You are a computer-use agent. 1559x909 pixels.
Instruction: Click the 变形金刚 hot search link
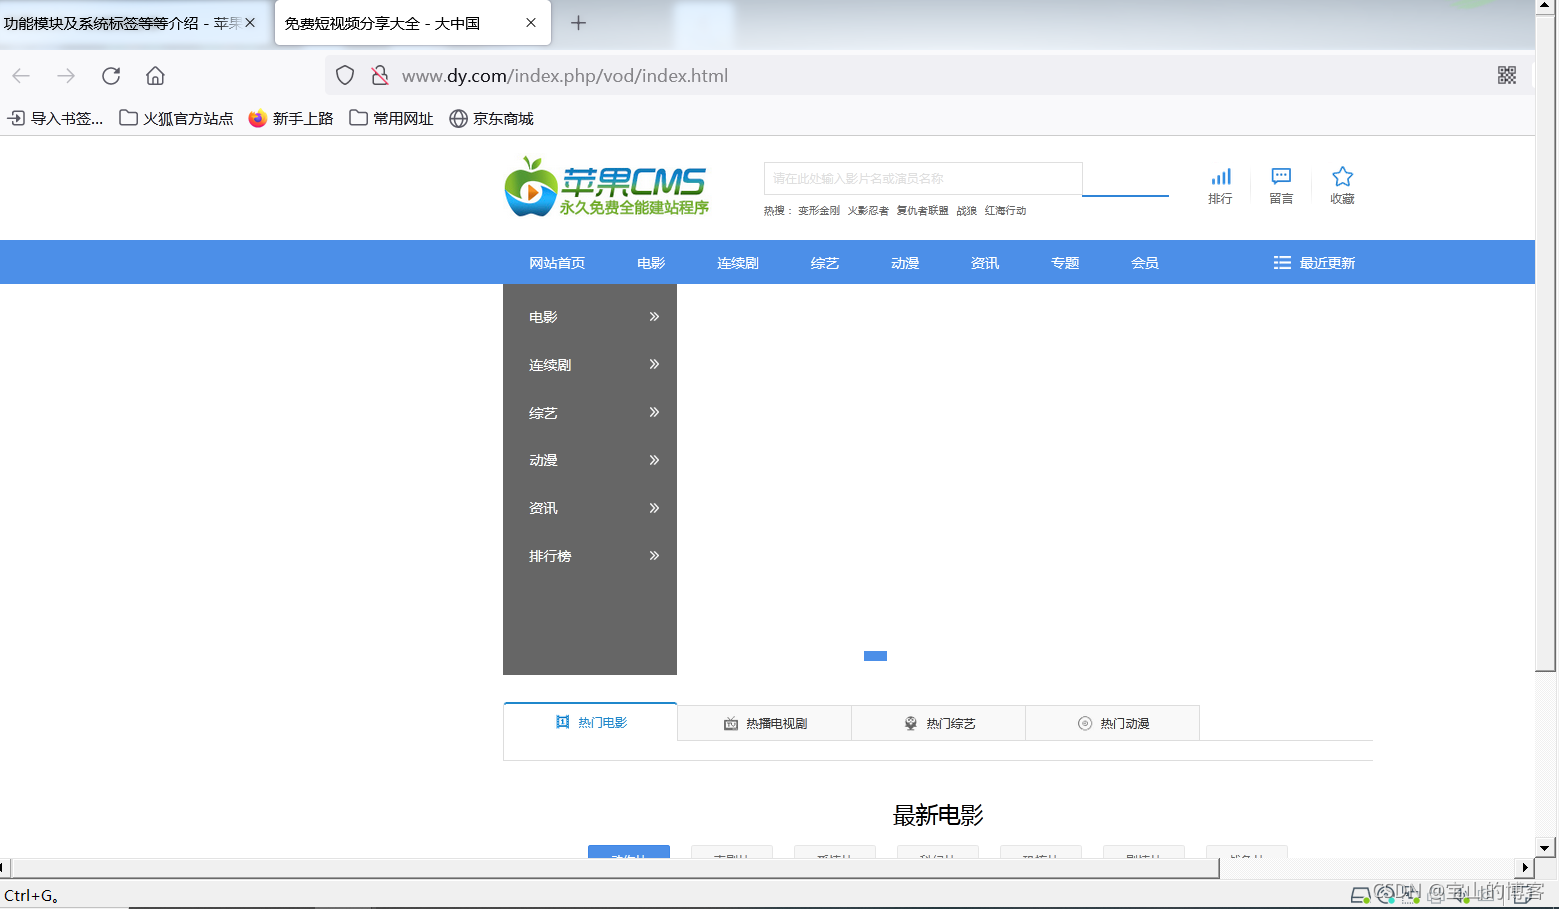pyautogui.click(x=818, y=211)
